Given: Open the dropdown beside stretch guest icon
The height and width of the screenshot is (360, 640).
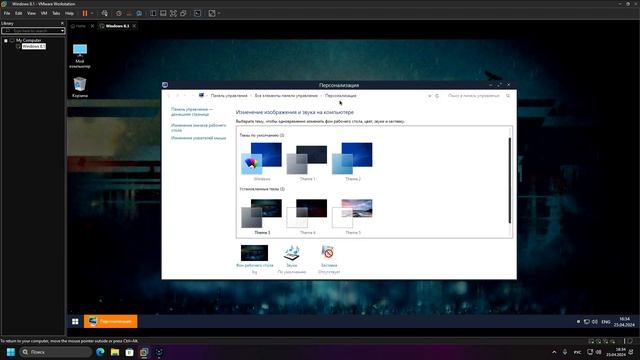Looking at the screenshot, I should click(219, 13).
